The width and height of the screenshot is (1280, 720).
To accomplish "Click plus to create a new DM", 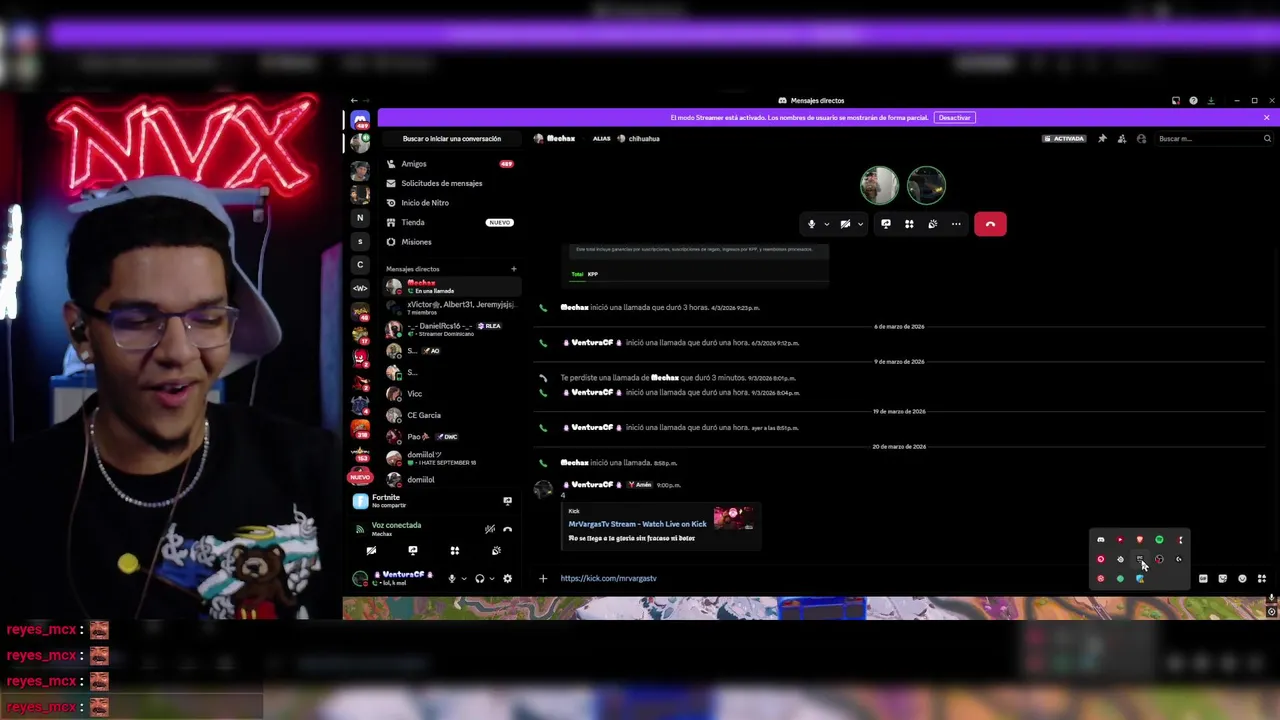I will point(514,269).
